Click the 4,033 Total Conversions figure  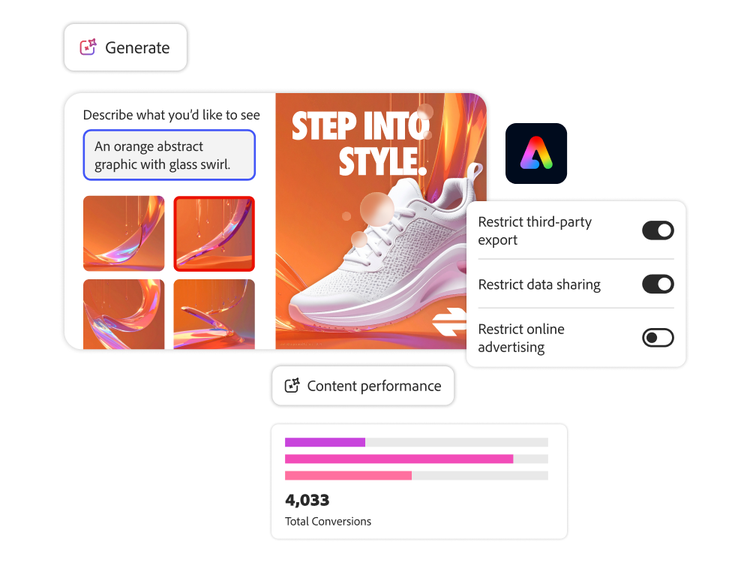coord(307,500)
